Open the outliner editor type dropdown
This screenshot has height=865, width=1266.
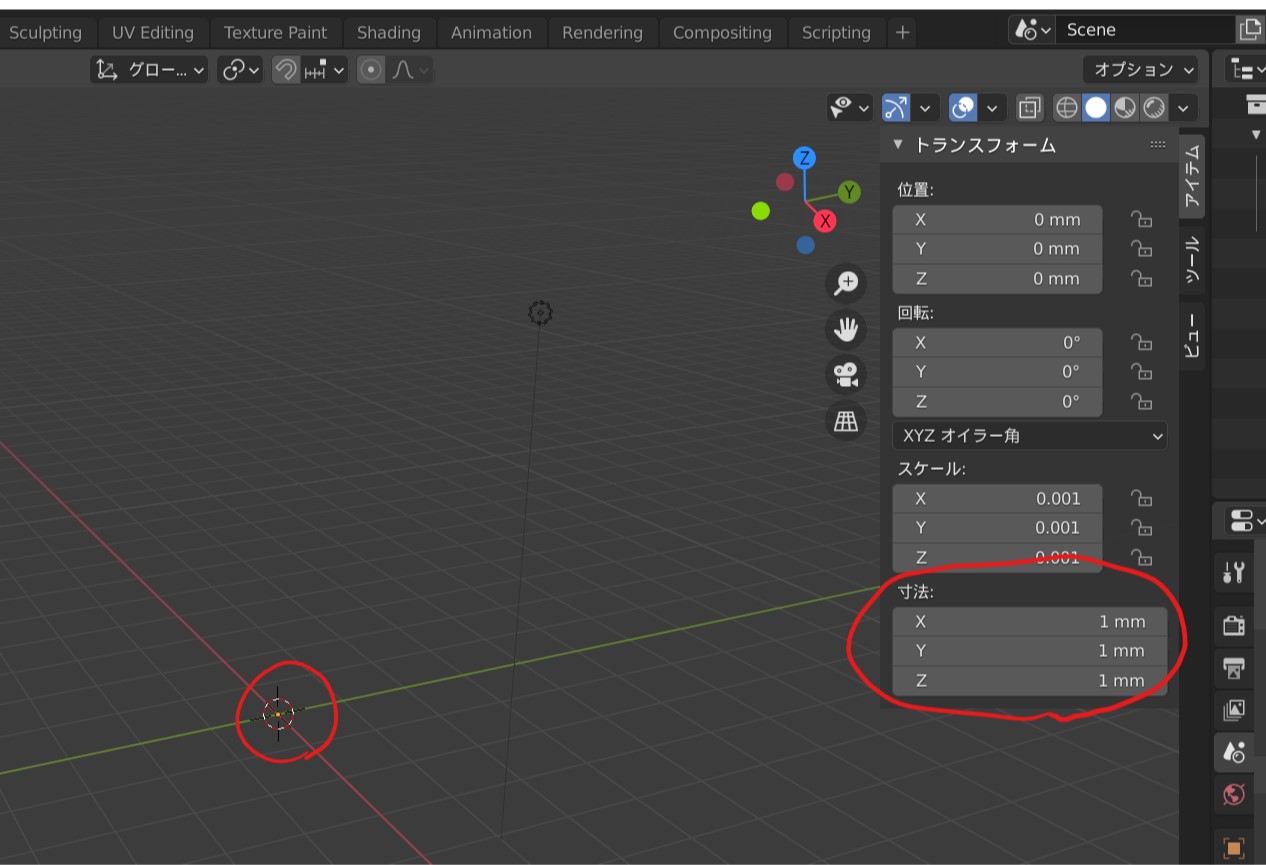pos(1246,69)
